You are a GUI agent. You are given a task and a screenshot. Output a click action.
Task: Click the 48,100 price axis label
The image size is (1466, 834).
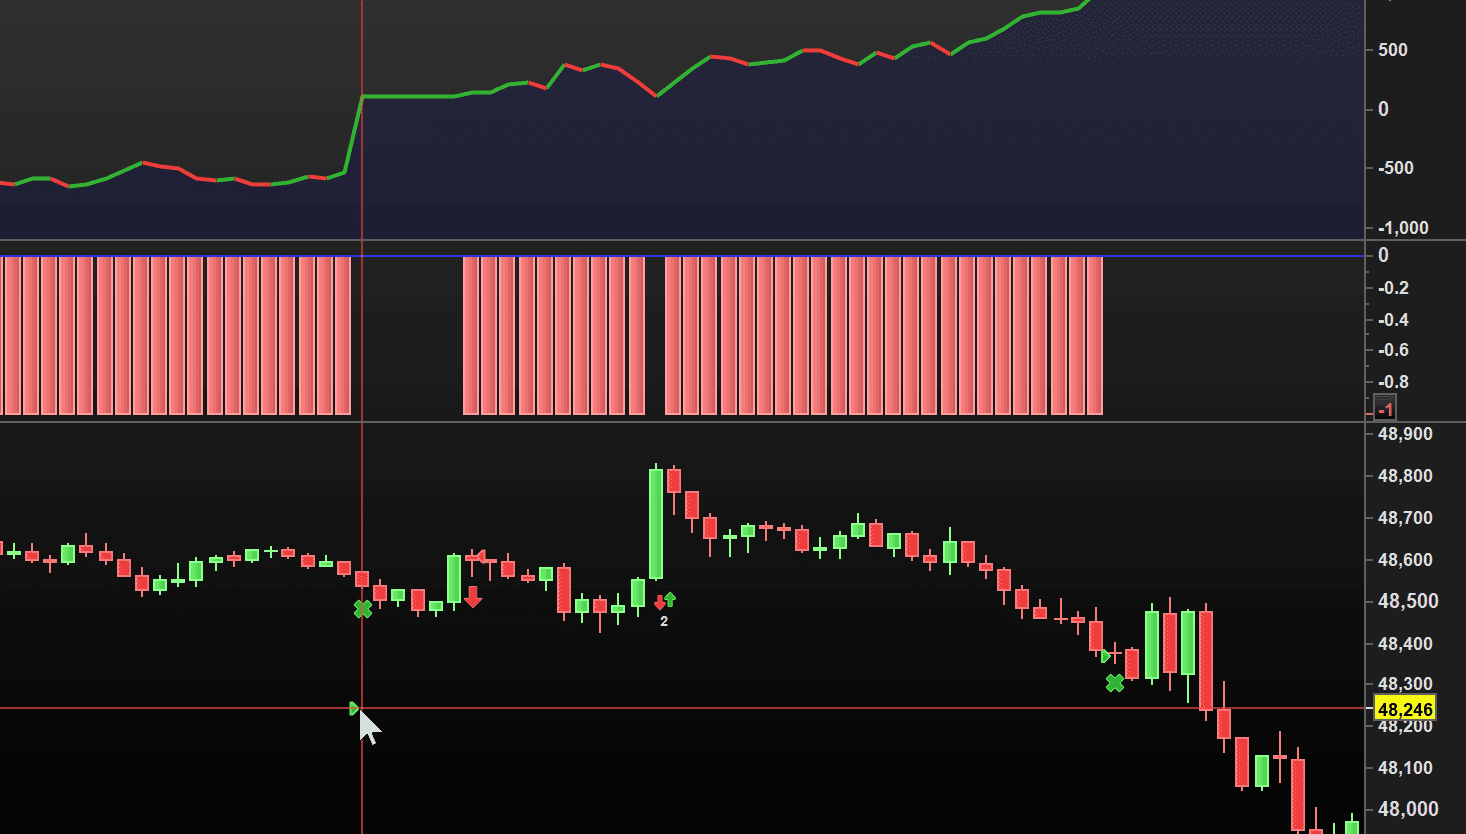coord(1405,768)
